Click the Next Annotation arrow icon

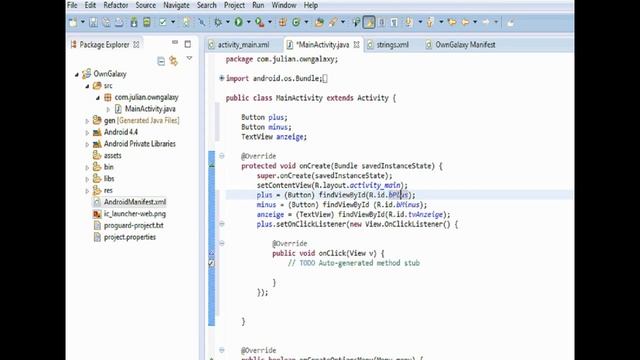[x=409, y=22]
